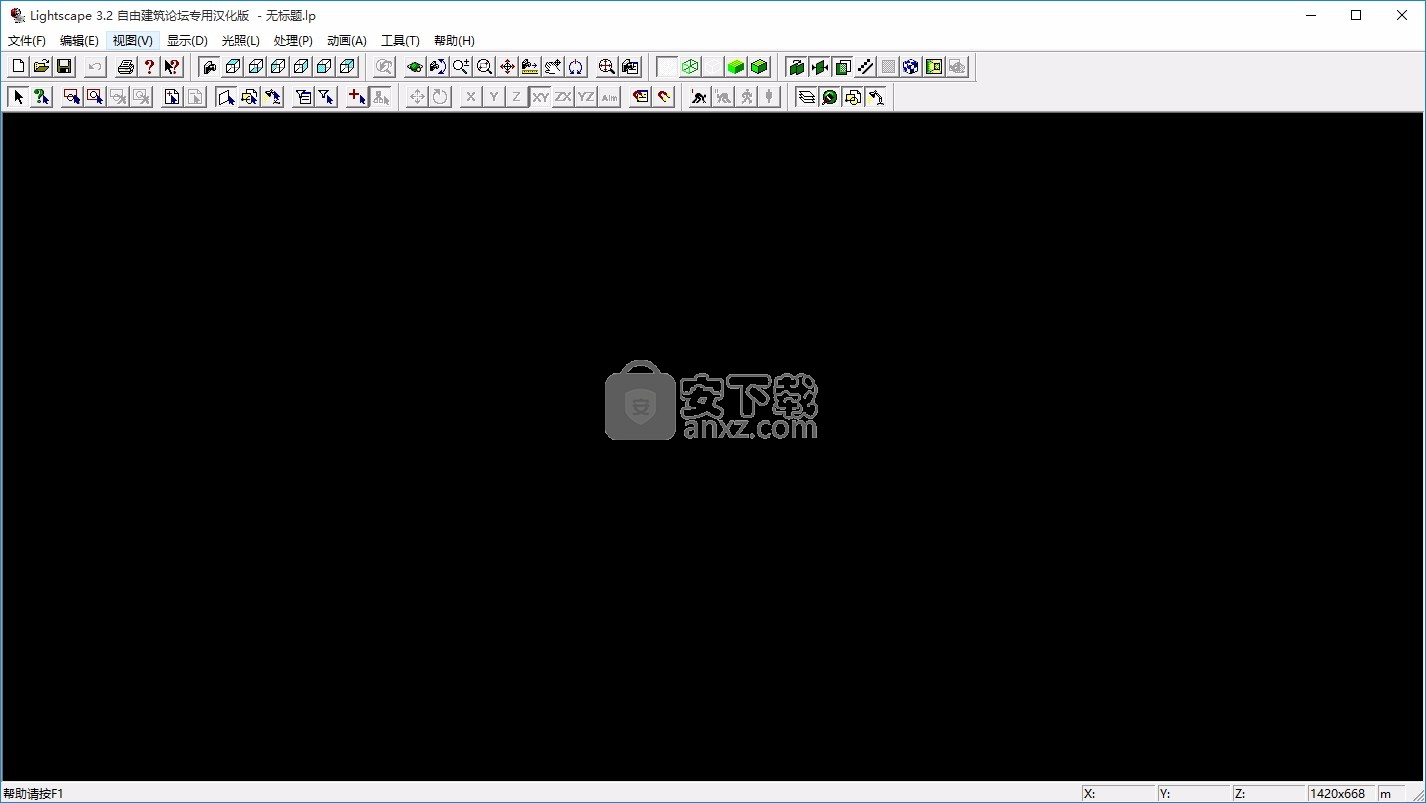Open the 显示(D) menu

[x=187, y=41]
